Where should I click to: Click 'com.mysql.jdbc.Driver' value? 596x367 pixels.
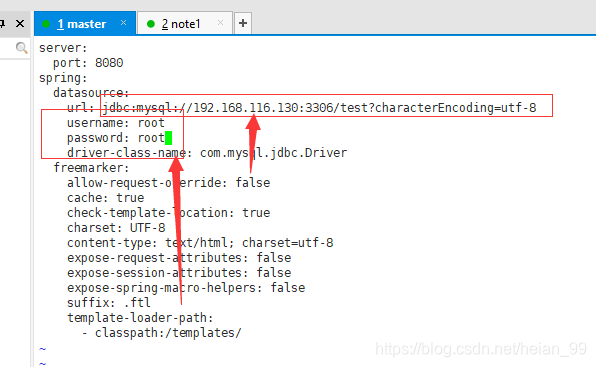click(273, 153)
